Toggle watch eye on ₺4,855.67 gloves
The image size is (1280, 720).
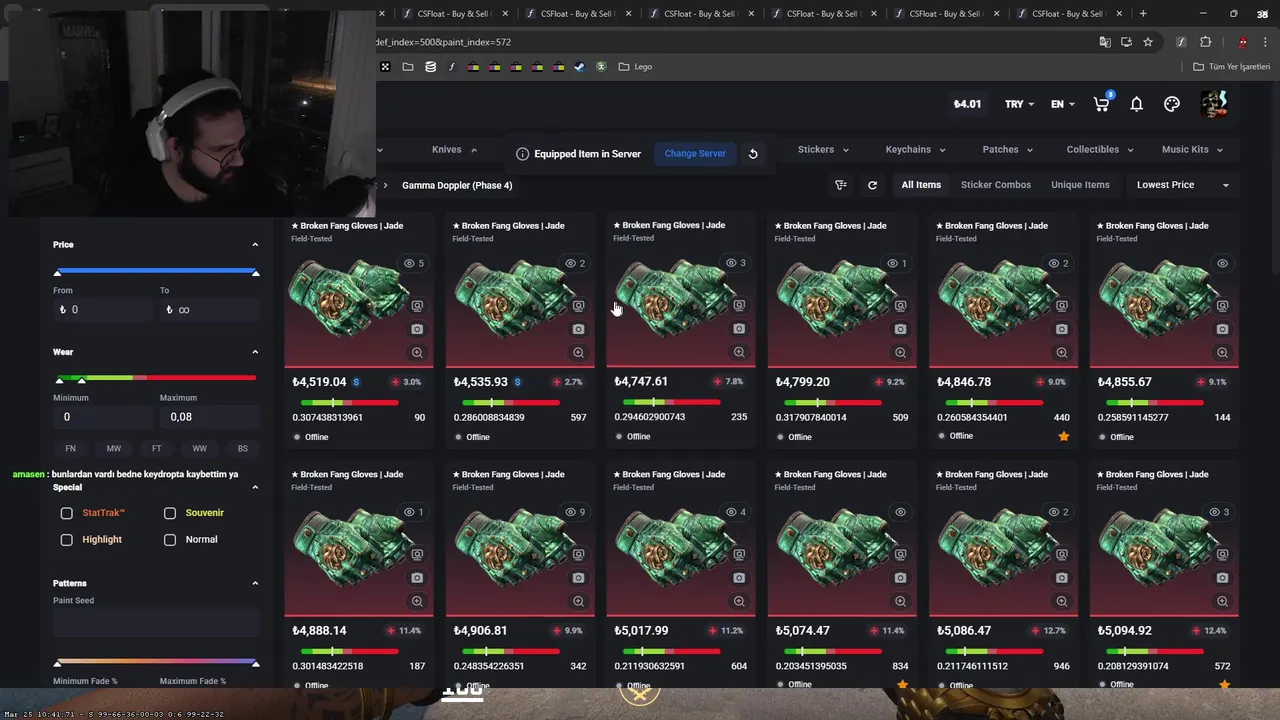pos(1222,263)
